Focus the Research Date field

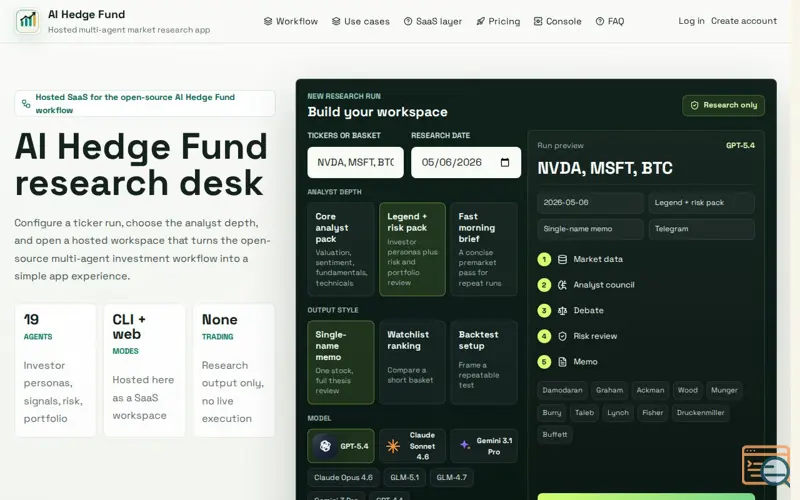pos(466,162)
